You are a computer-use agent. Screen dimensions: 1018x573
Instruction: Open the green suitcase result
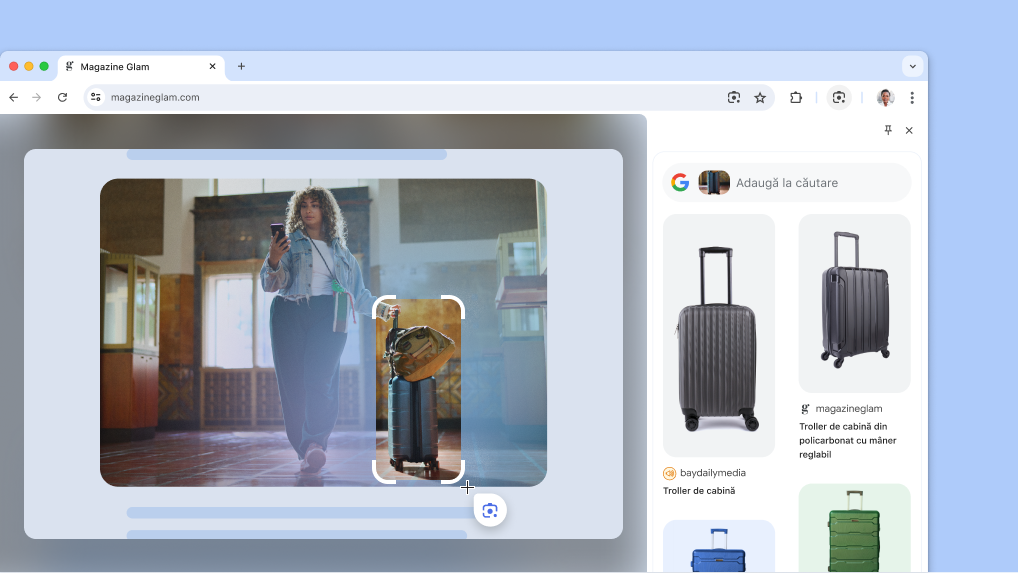coord(854,528)
